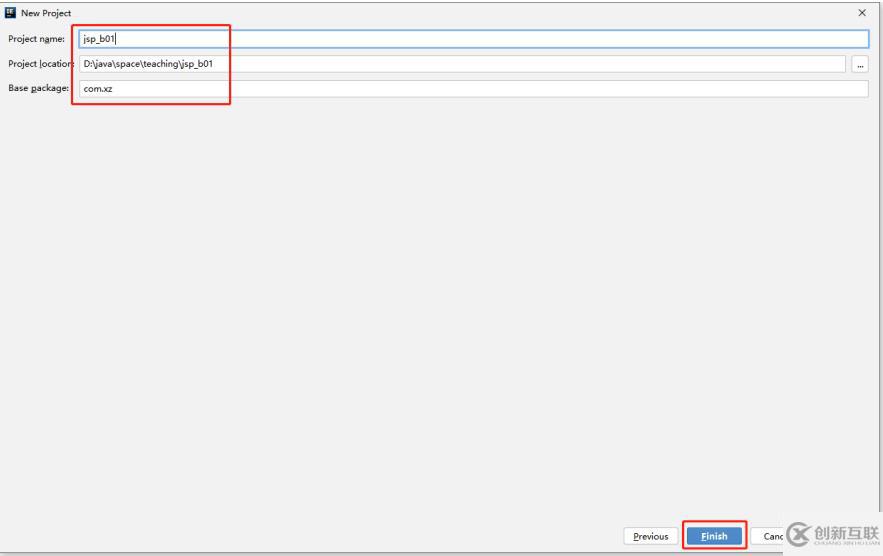Click the Finish button
The width and height of the screenshot is (883, 556).
click(x=714, y=536)
